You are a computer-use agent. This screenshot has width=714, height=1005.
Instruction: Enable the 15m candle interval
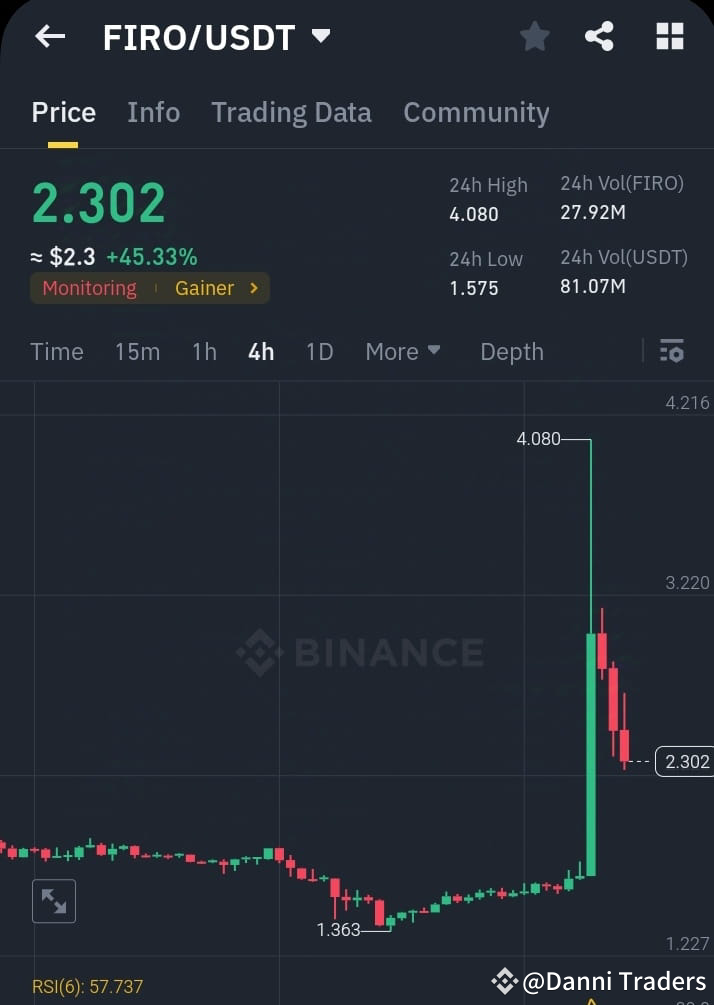[x=138, y=351]
